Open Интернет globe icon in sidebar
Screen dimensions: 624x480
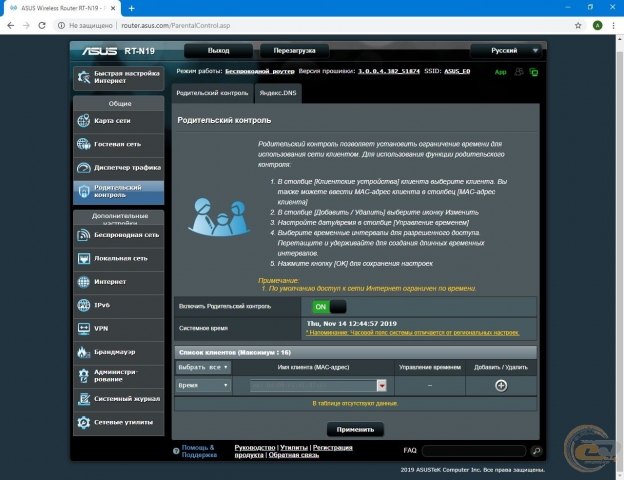[x=84, y=282]
